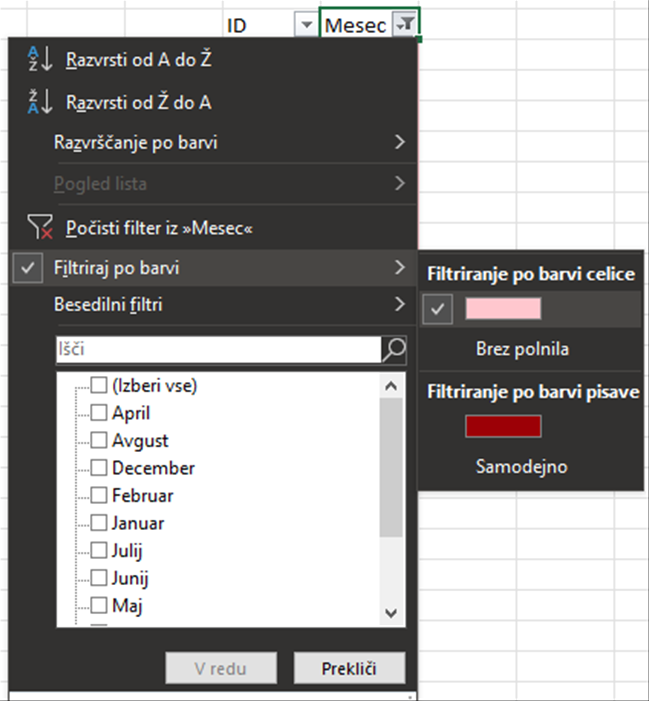Click in the Išči search field
The width and height of the screenshot is (649, 701).
coord(219,349)
